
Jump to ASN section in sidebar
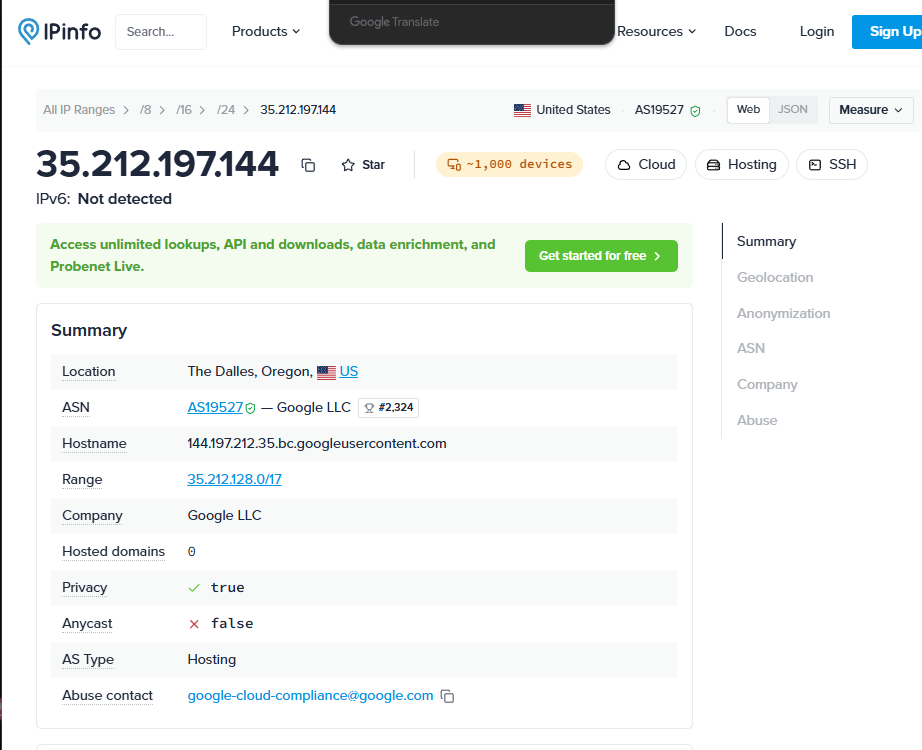[x=751, y=349]
